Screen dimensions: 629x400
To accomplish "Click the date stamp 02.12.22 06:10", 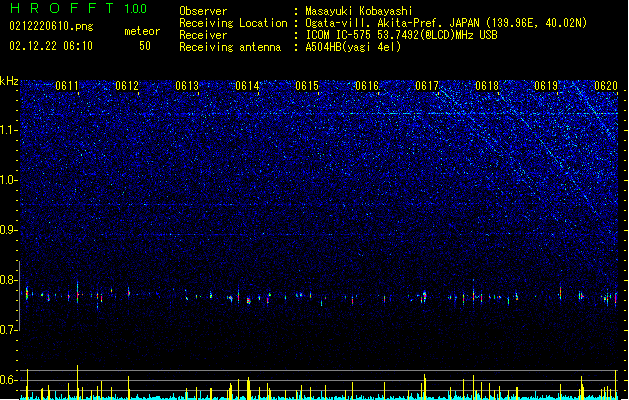I will [x=51, y=46].
